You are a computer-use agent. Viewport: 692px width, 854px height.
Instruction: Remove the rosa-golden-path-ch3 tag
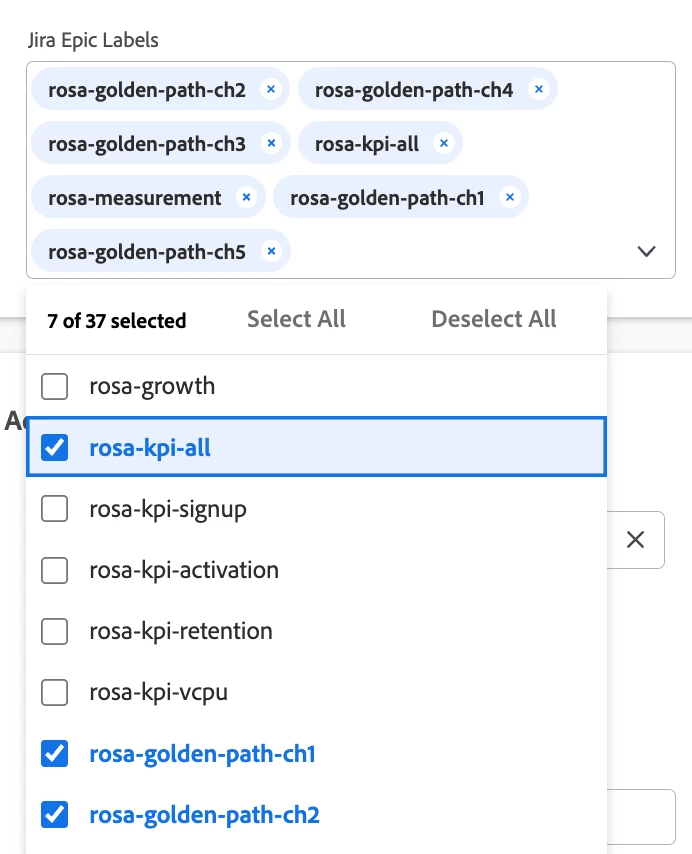tap(270, 144)
